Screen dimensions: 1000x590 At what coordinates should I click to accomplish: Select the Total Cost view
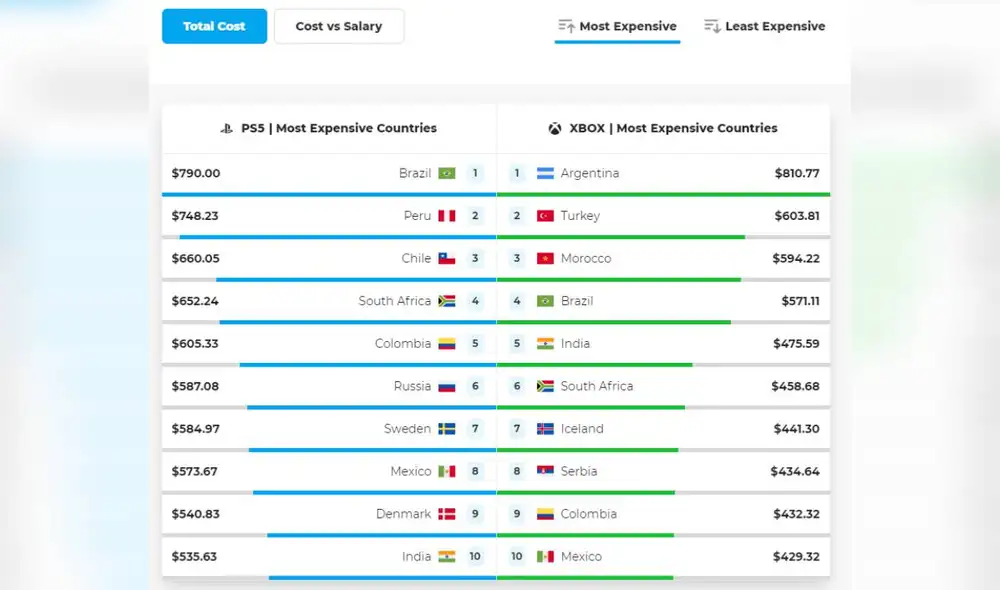click(x=214, y=27)
